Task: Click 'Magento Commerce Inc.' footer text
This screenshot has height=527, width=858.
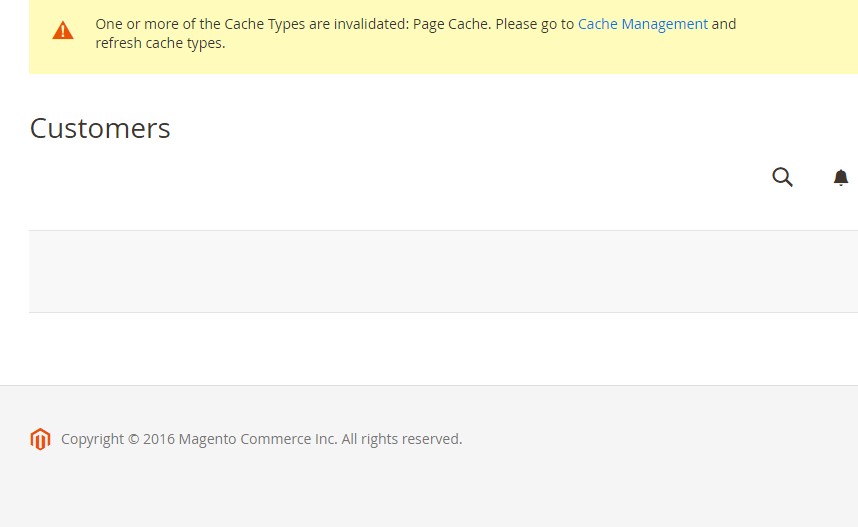Action: [258, 439]
